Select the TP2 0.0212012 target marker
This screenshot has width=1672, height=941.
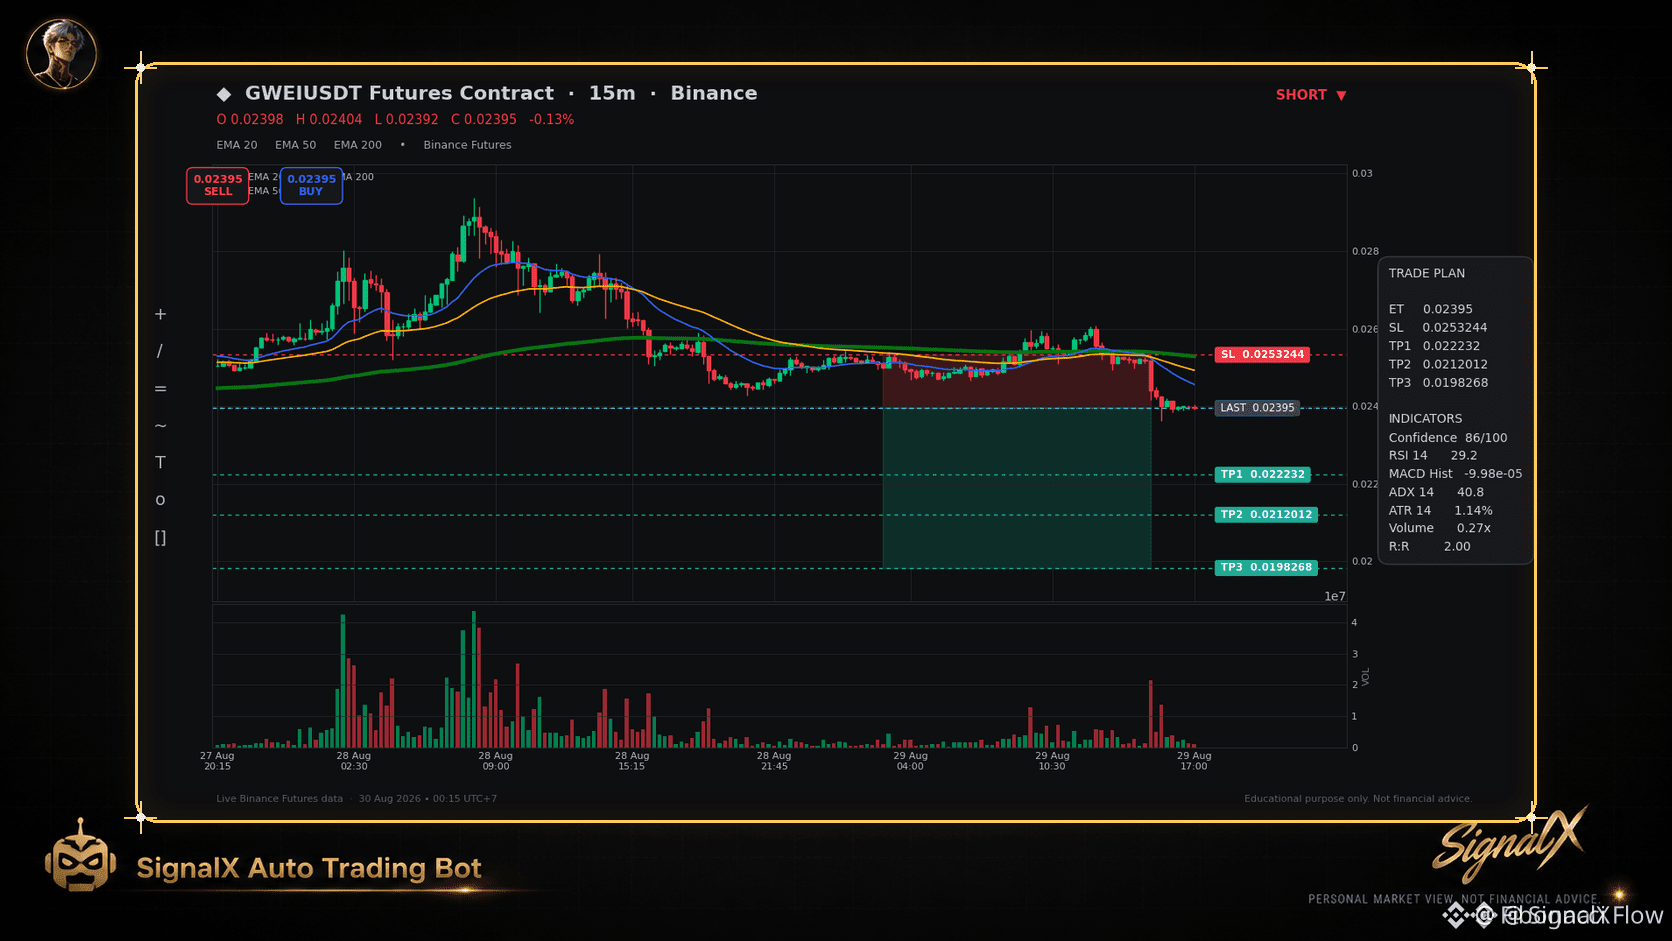[1266, 514]
